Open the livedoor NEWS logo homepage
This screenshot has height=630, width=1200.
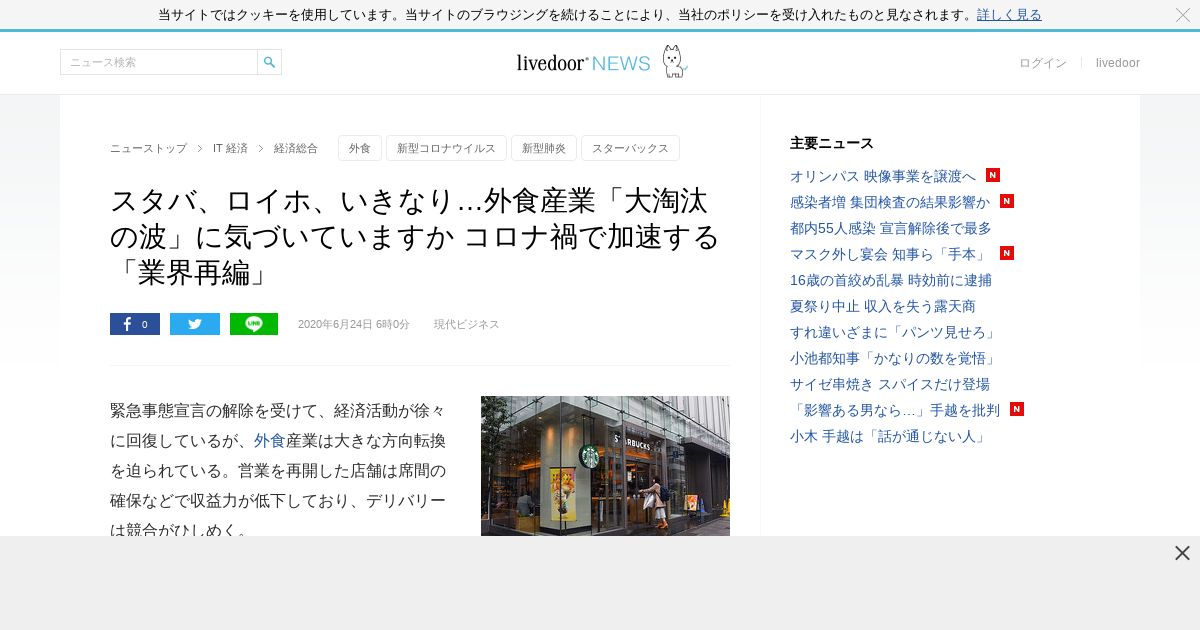coord(601,62)
